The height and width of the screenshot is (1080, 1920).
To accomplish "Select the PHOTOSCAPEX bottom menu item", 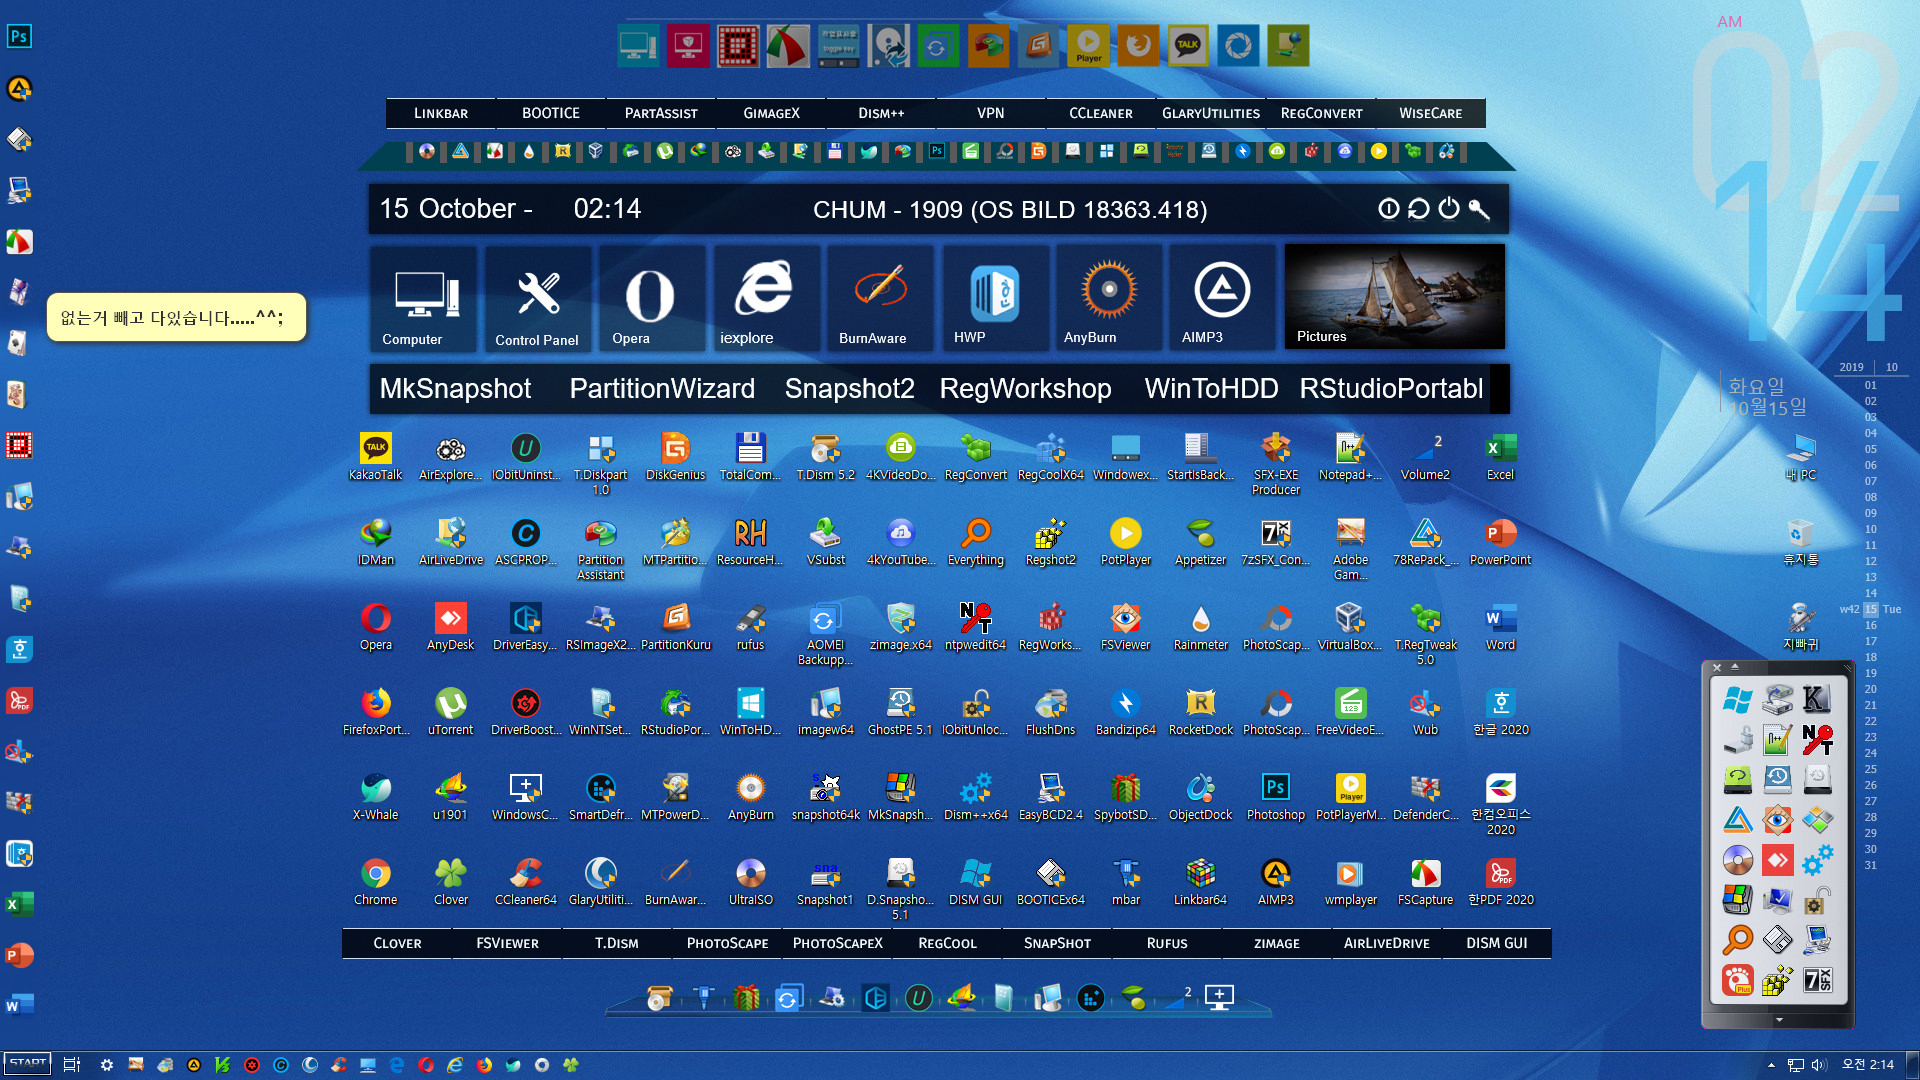I will (x=838, y=943).
